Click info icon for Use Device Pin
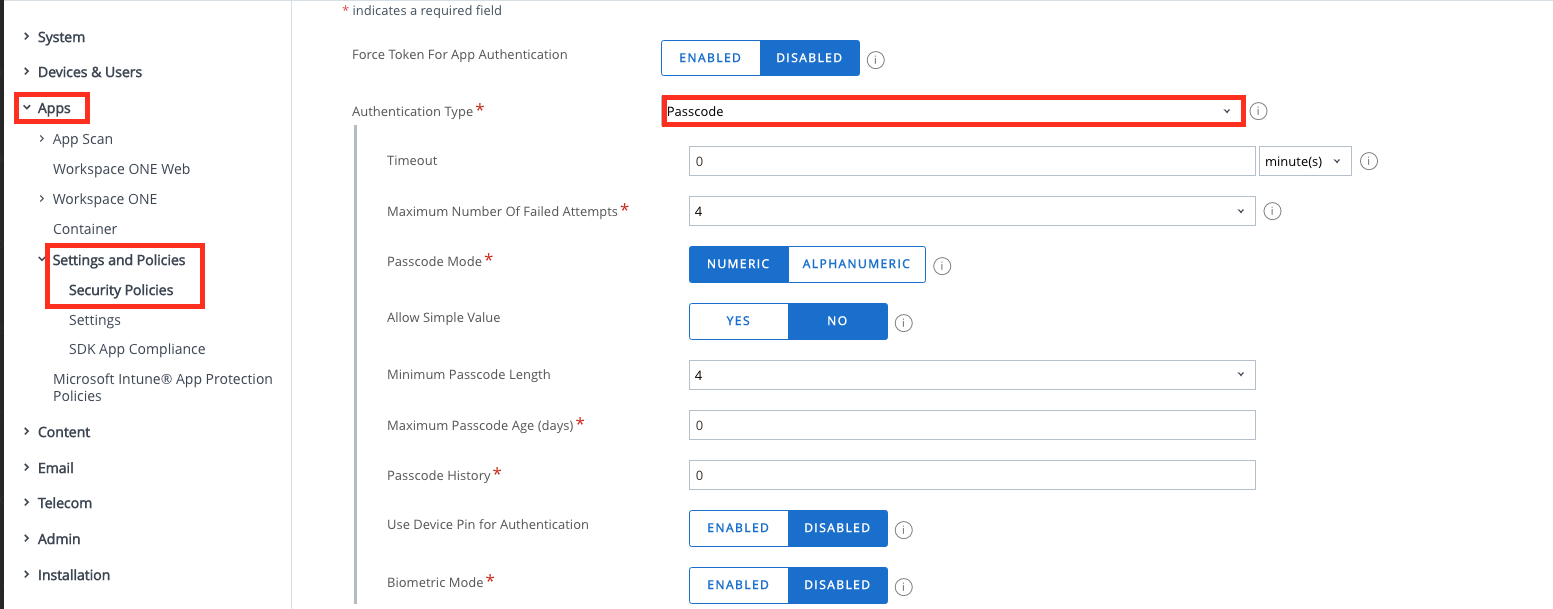 [904, 530]
